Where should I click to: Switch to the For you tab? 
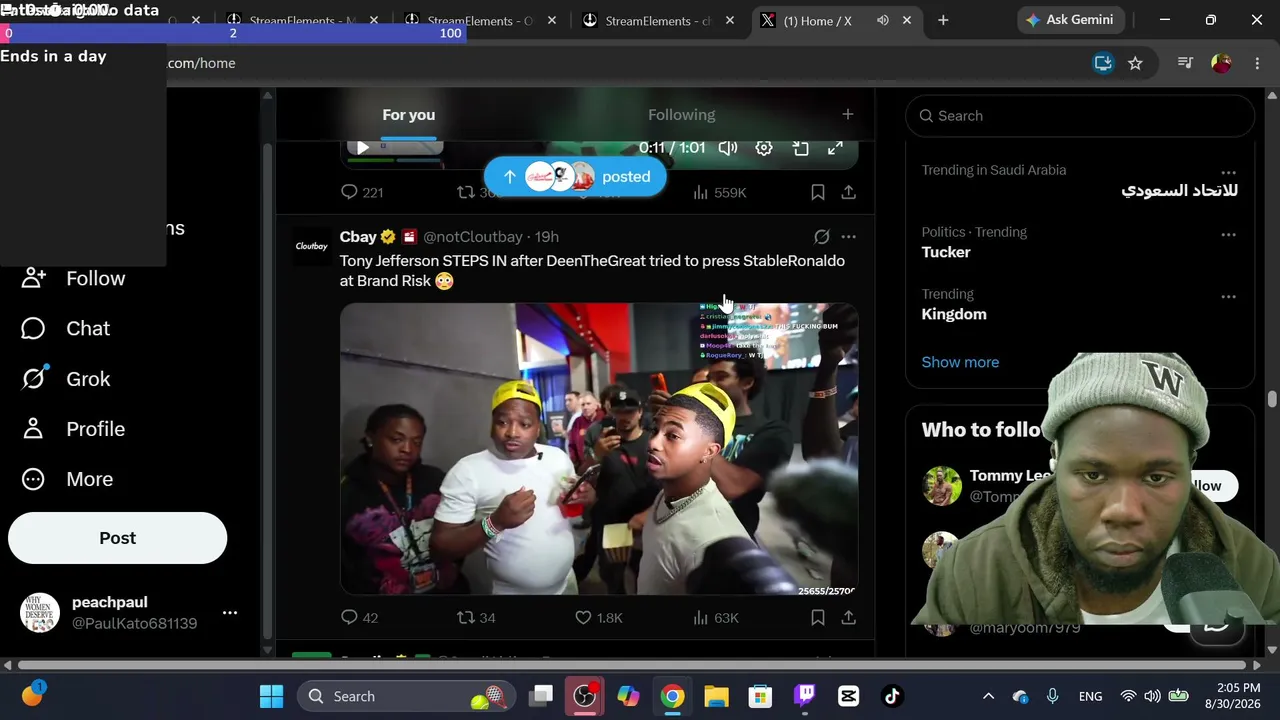(x=408, y=115)
